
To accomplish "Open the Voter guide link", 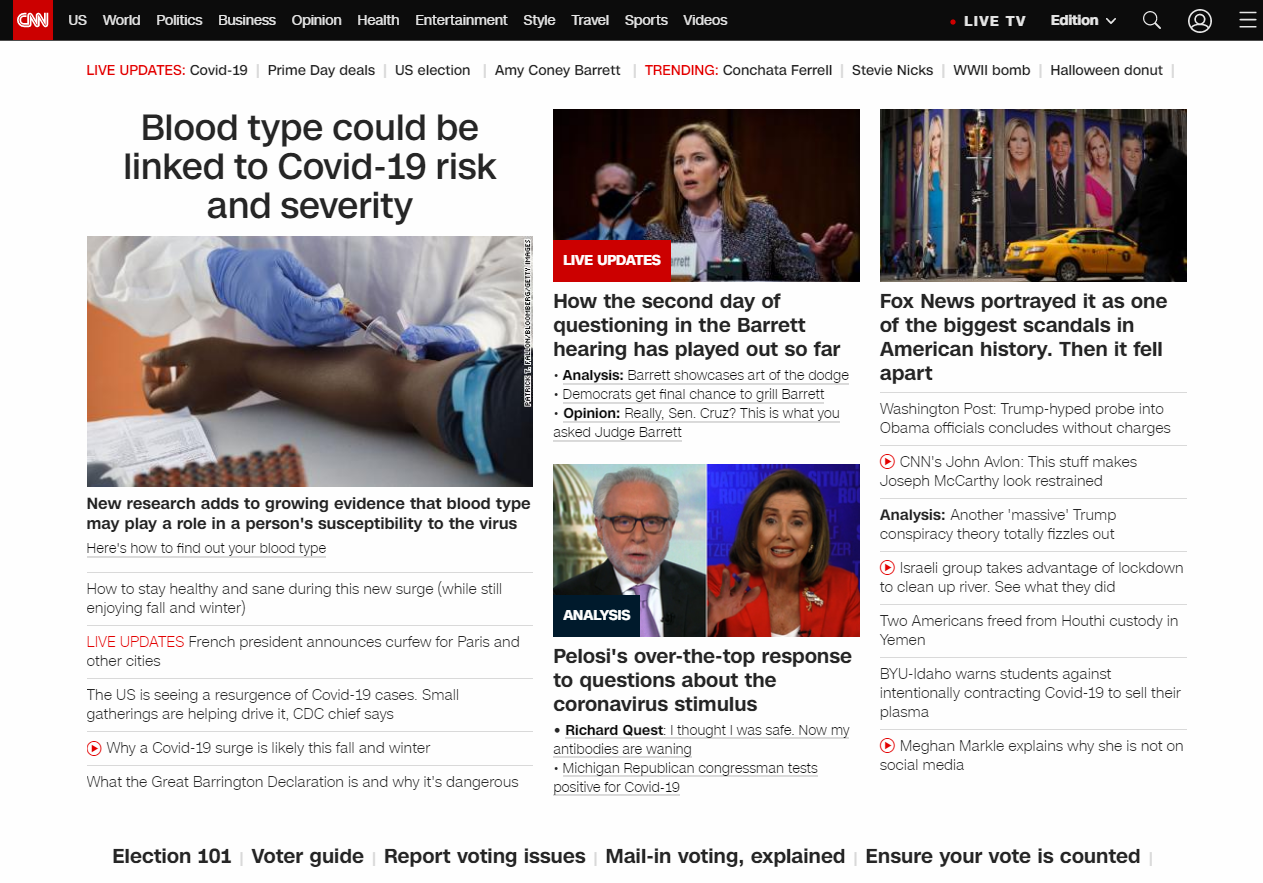I will click(x=307, y=856).
